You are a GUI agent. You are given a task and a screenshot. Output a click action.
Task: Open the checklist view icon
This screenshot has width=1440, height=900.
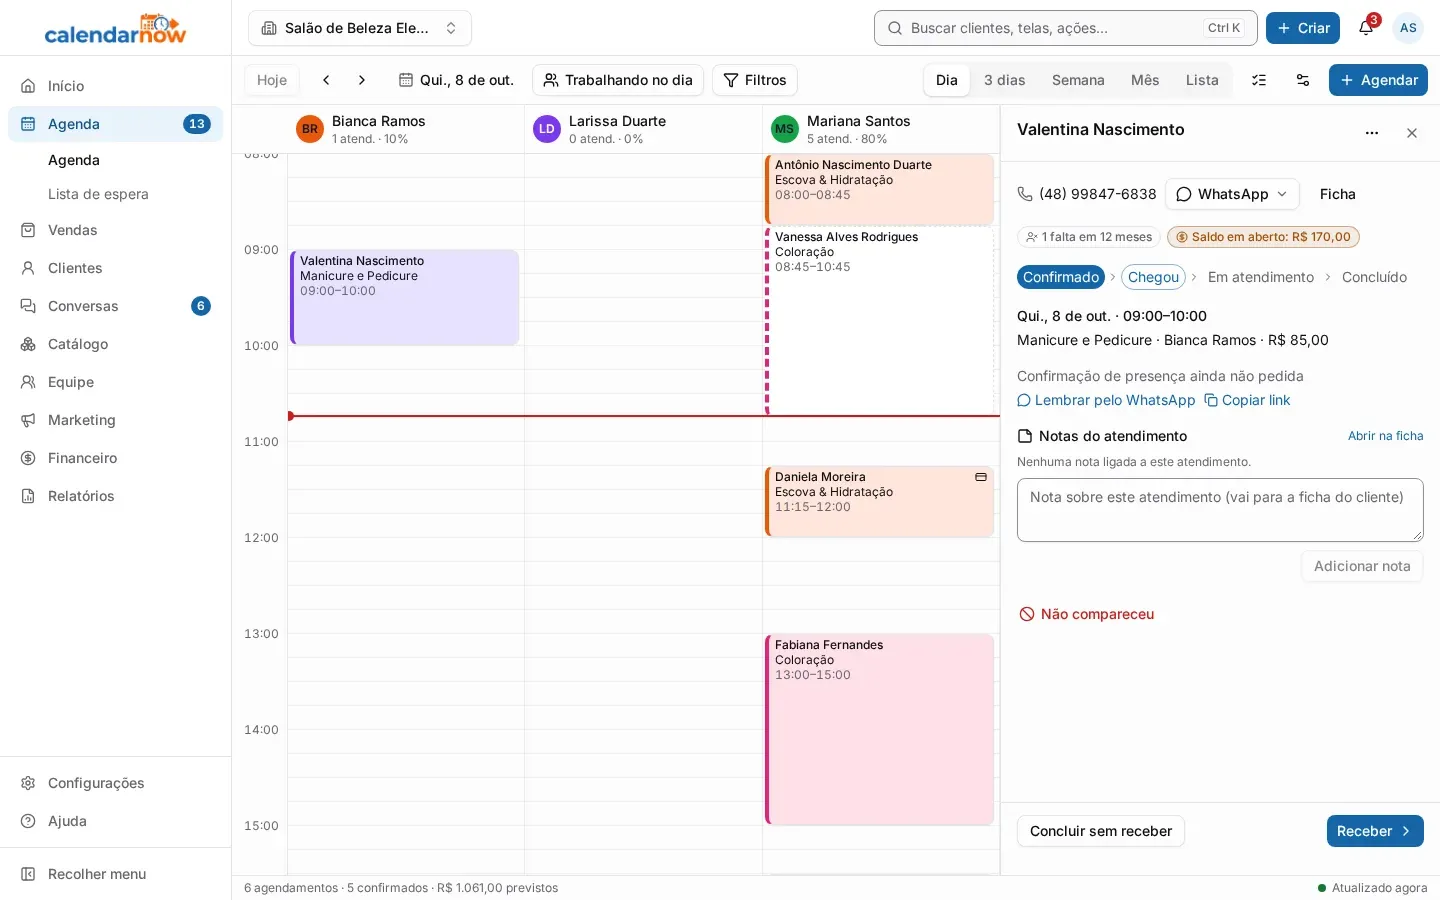pos(1259,80)
